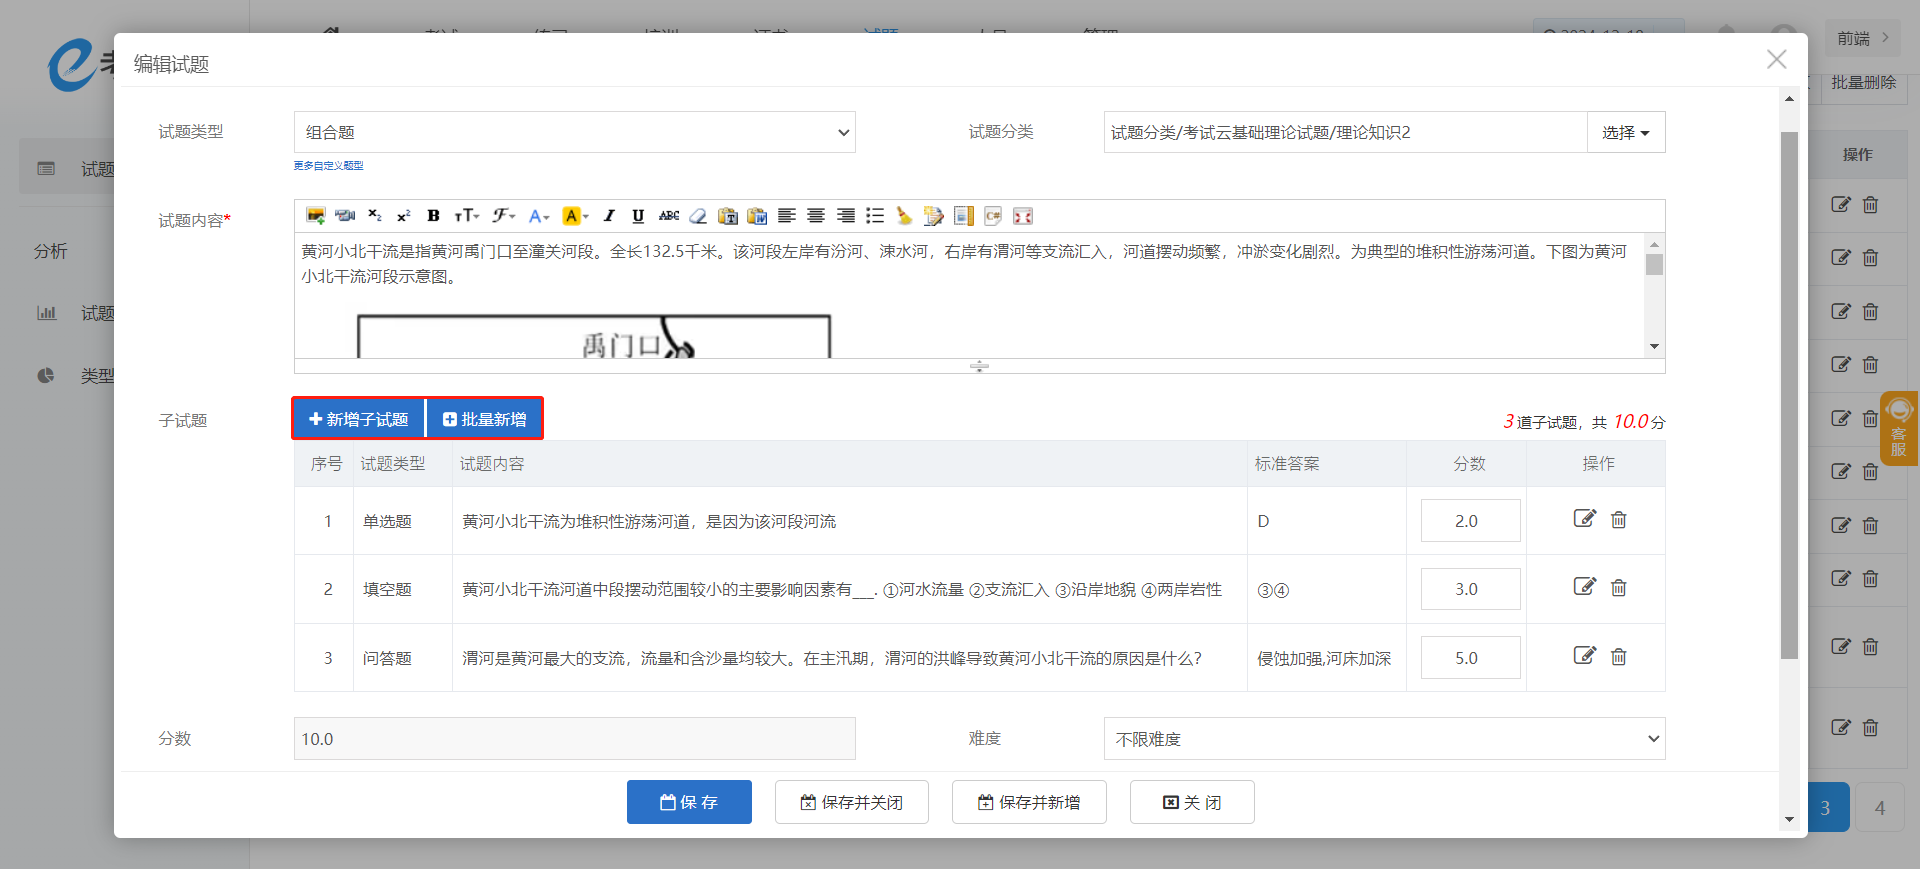Apply italic formatting in editor

[x=608, y=216]
